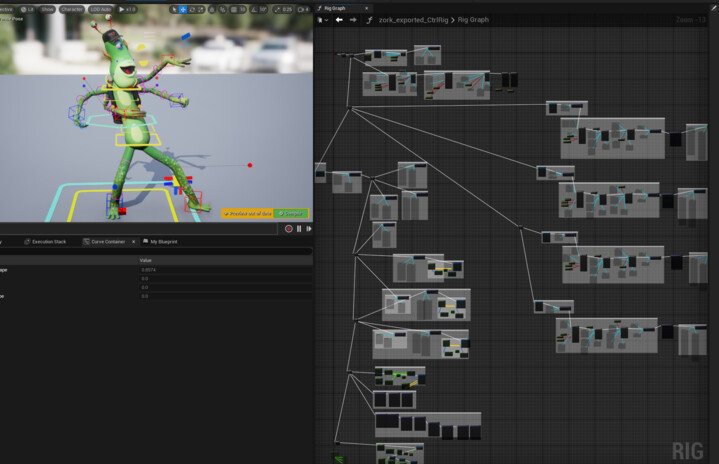The image size is (719, 464).
Task: Step forward one frame
Action: 309,229
